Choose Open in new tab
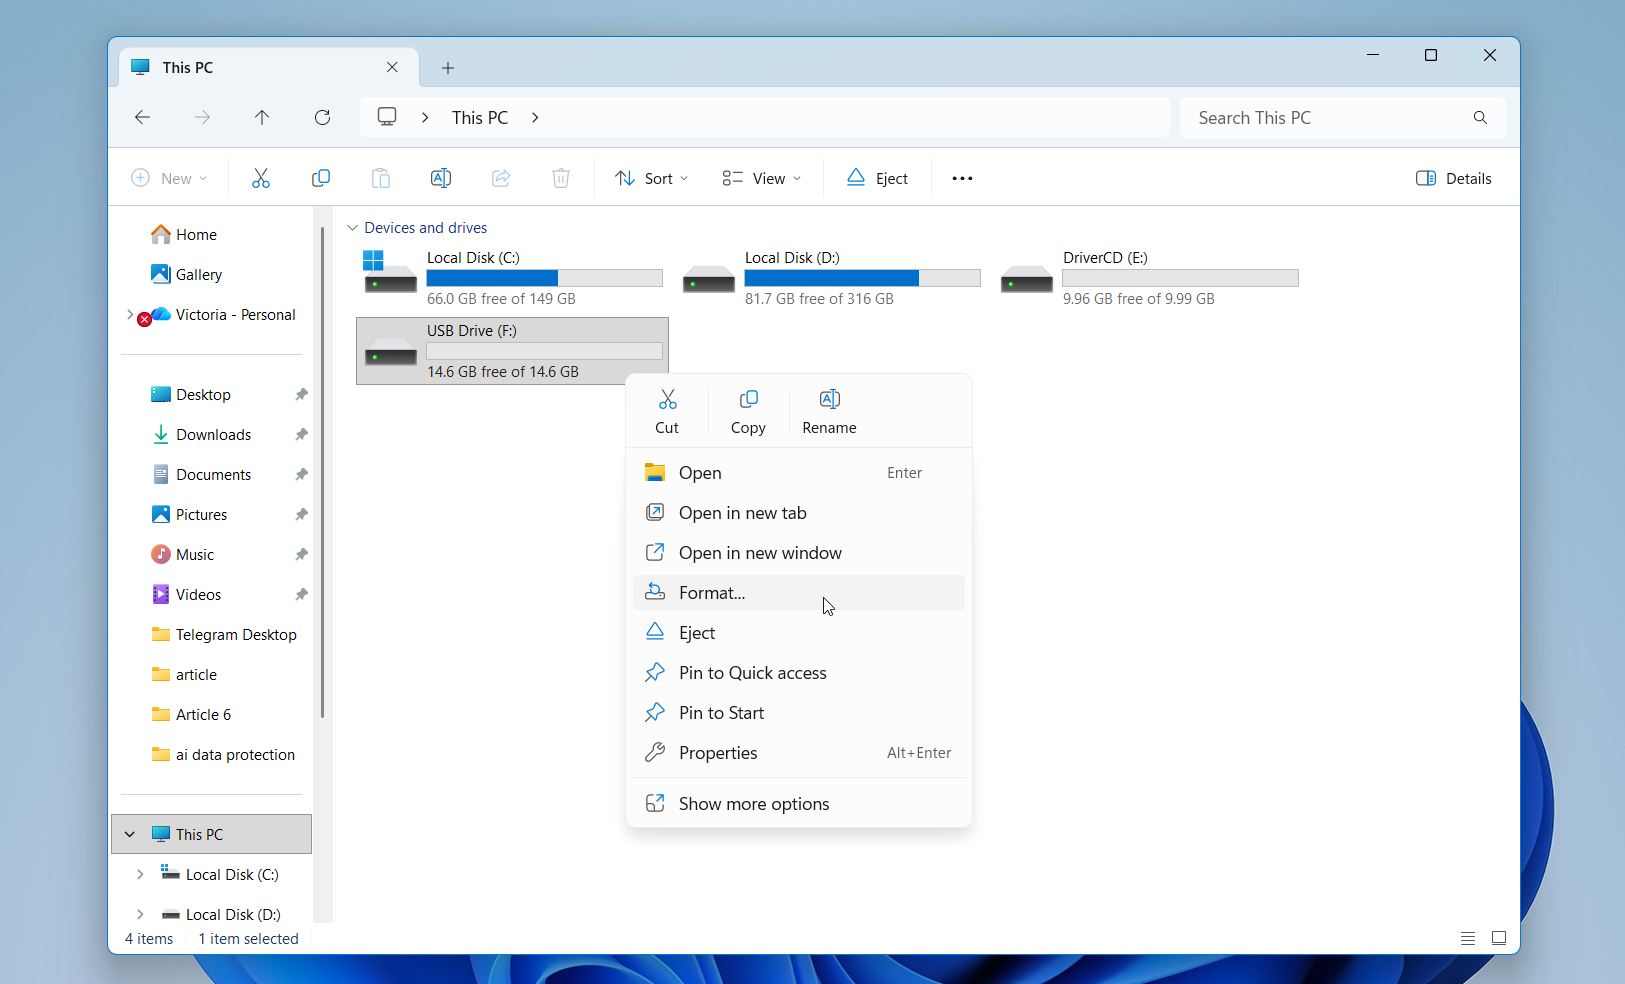Screen dimensions: 1625x984 (x=799, y=513)
